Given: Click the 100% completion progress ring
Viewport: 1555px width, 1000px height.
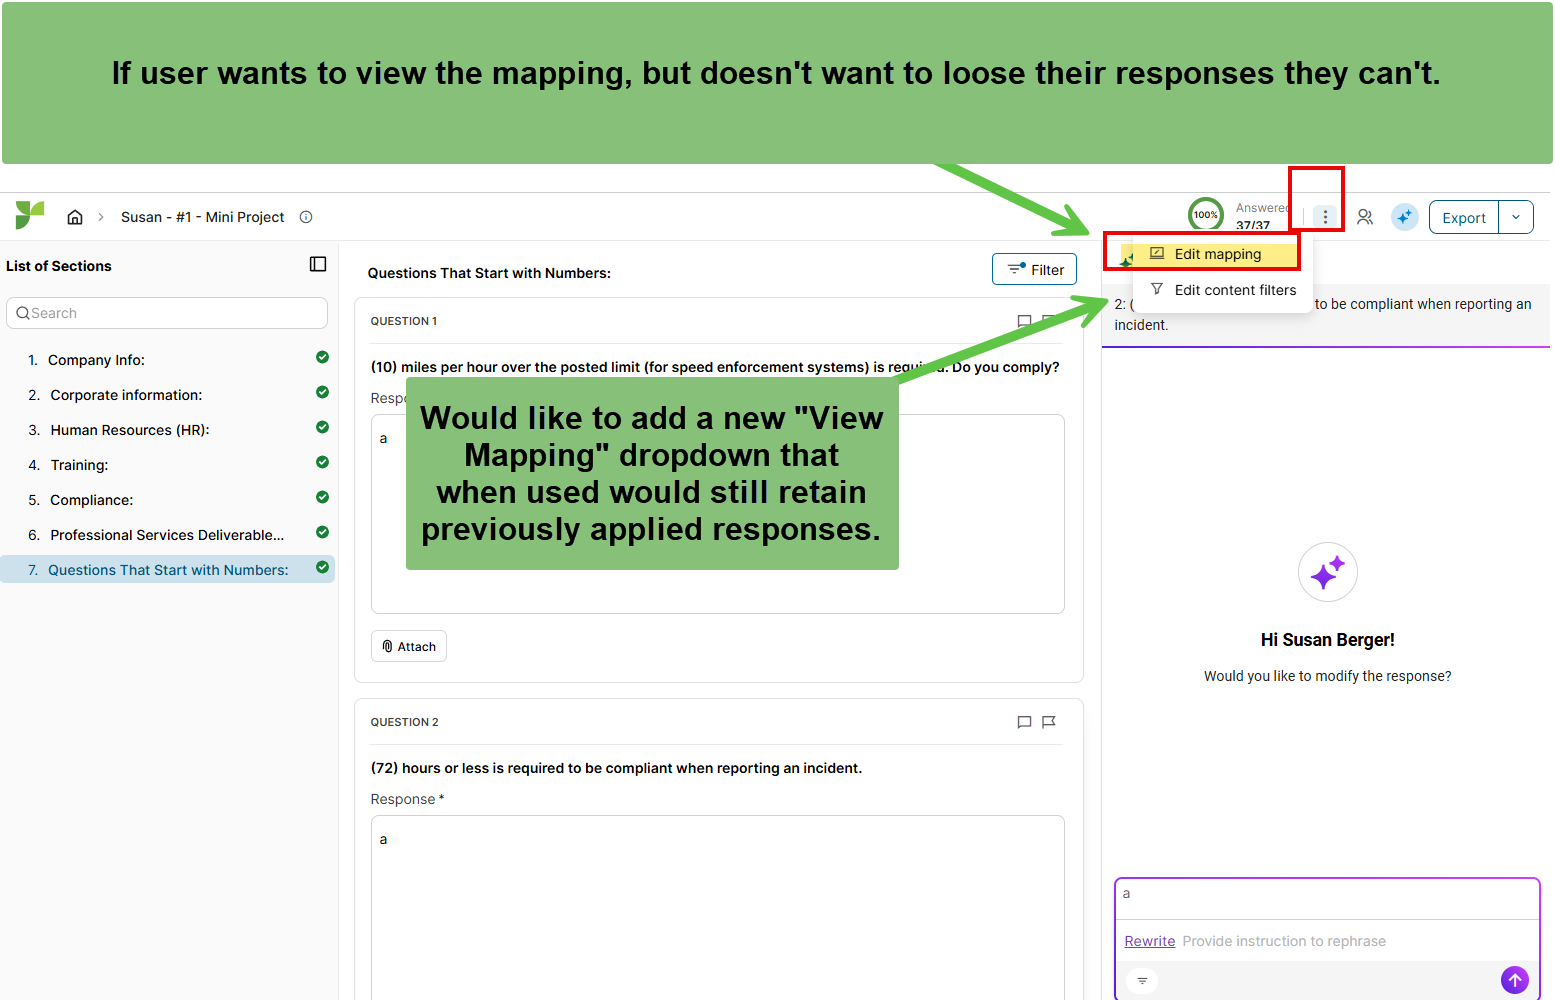Looking at the screenshot, I should click(1206, 215).
